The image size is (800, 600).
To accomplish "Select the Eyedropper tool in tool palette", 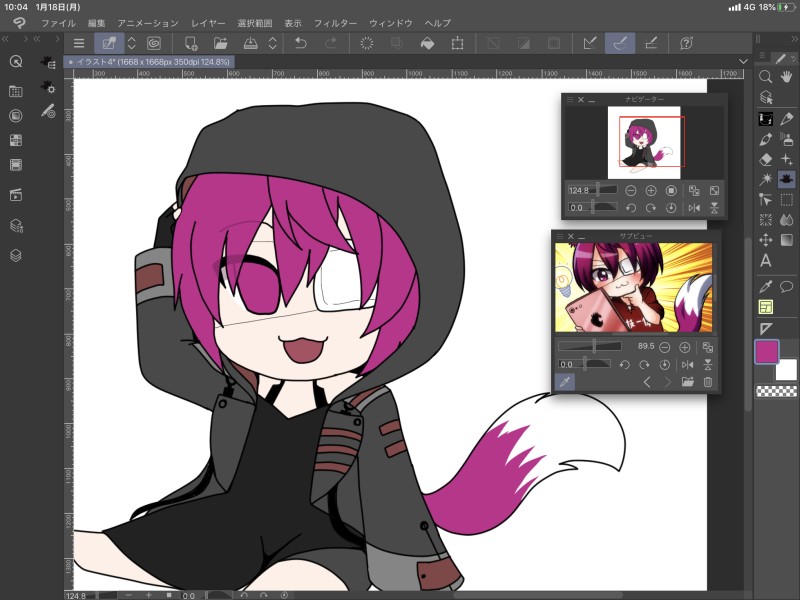I will click(x=765, y=286).
